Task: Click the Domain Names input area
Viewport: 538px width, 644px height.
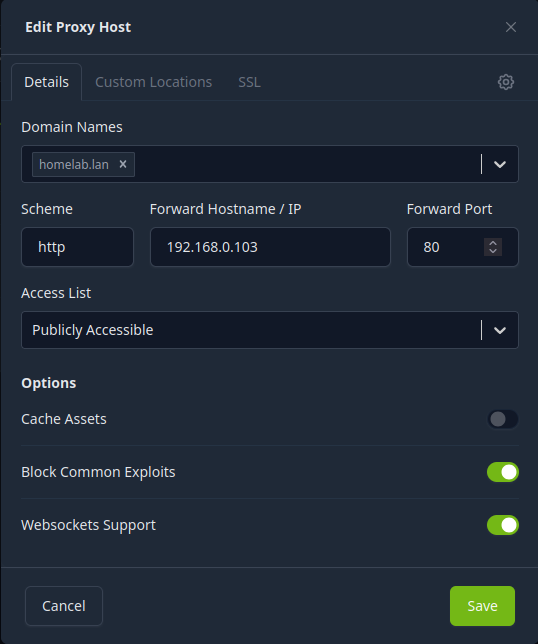Action: click(x=306, y=164)
